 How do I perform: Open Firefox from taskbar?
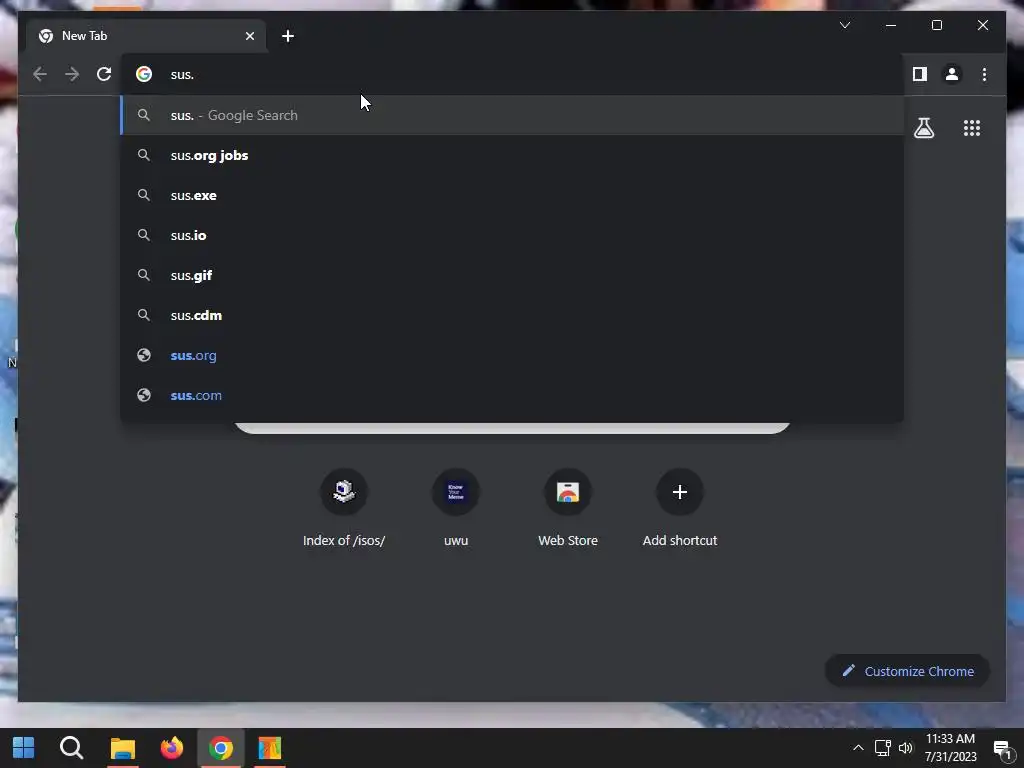tap(172, 748)
